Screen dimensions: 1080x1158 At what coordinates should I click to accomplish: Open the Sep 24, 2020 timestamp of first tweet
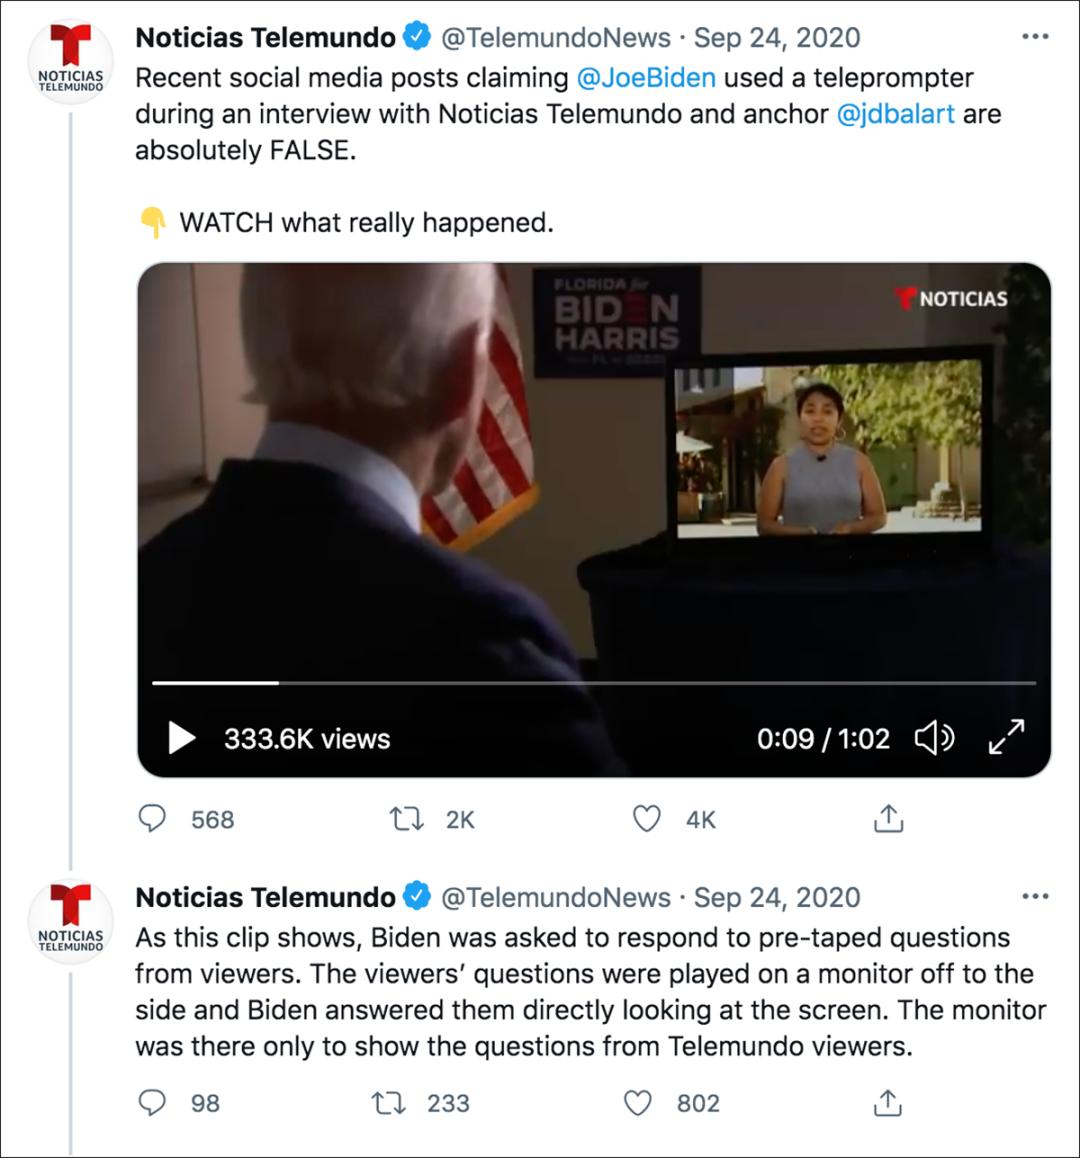[777, 38]
